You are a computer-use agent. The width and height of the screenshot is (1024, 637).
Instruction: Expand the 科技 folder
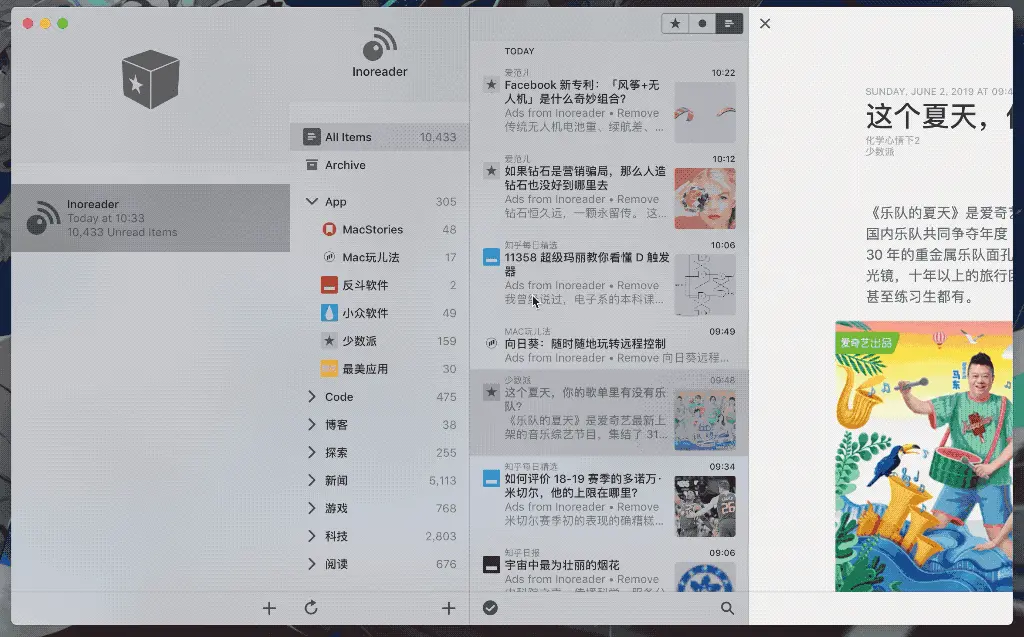tap(312, 536)
